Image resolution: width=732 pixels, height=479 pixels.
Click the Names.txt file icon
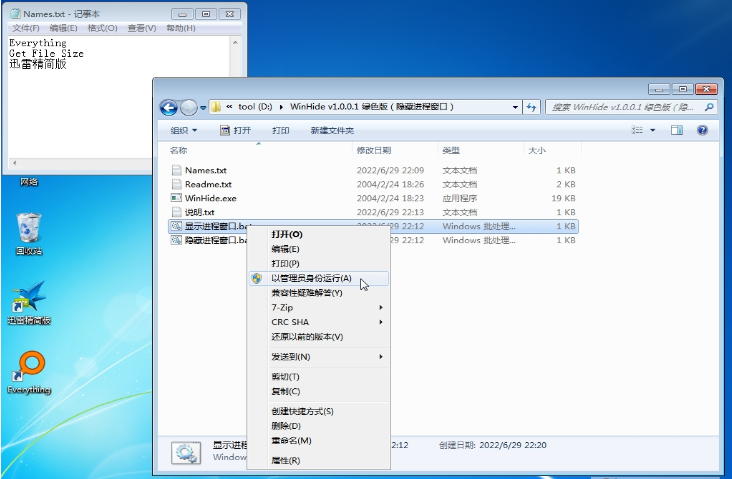(x=176, y=170)
